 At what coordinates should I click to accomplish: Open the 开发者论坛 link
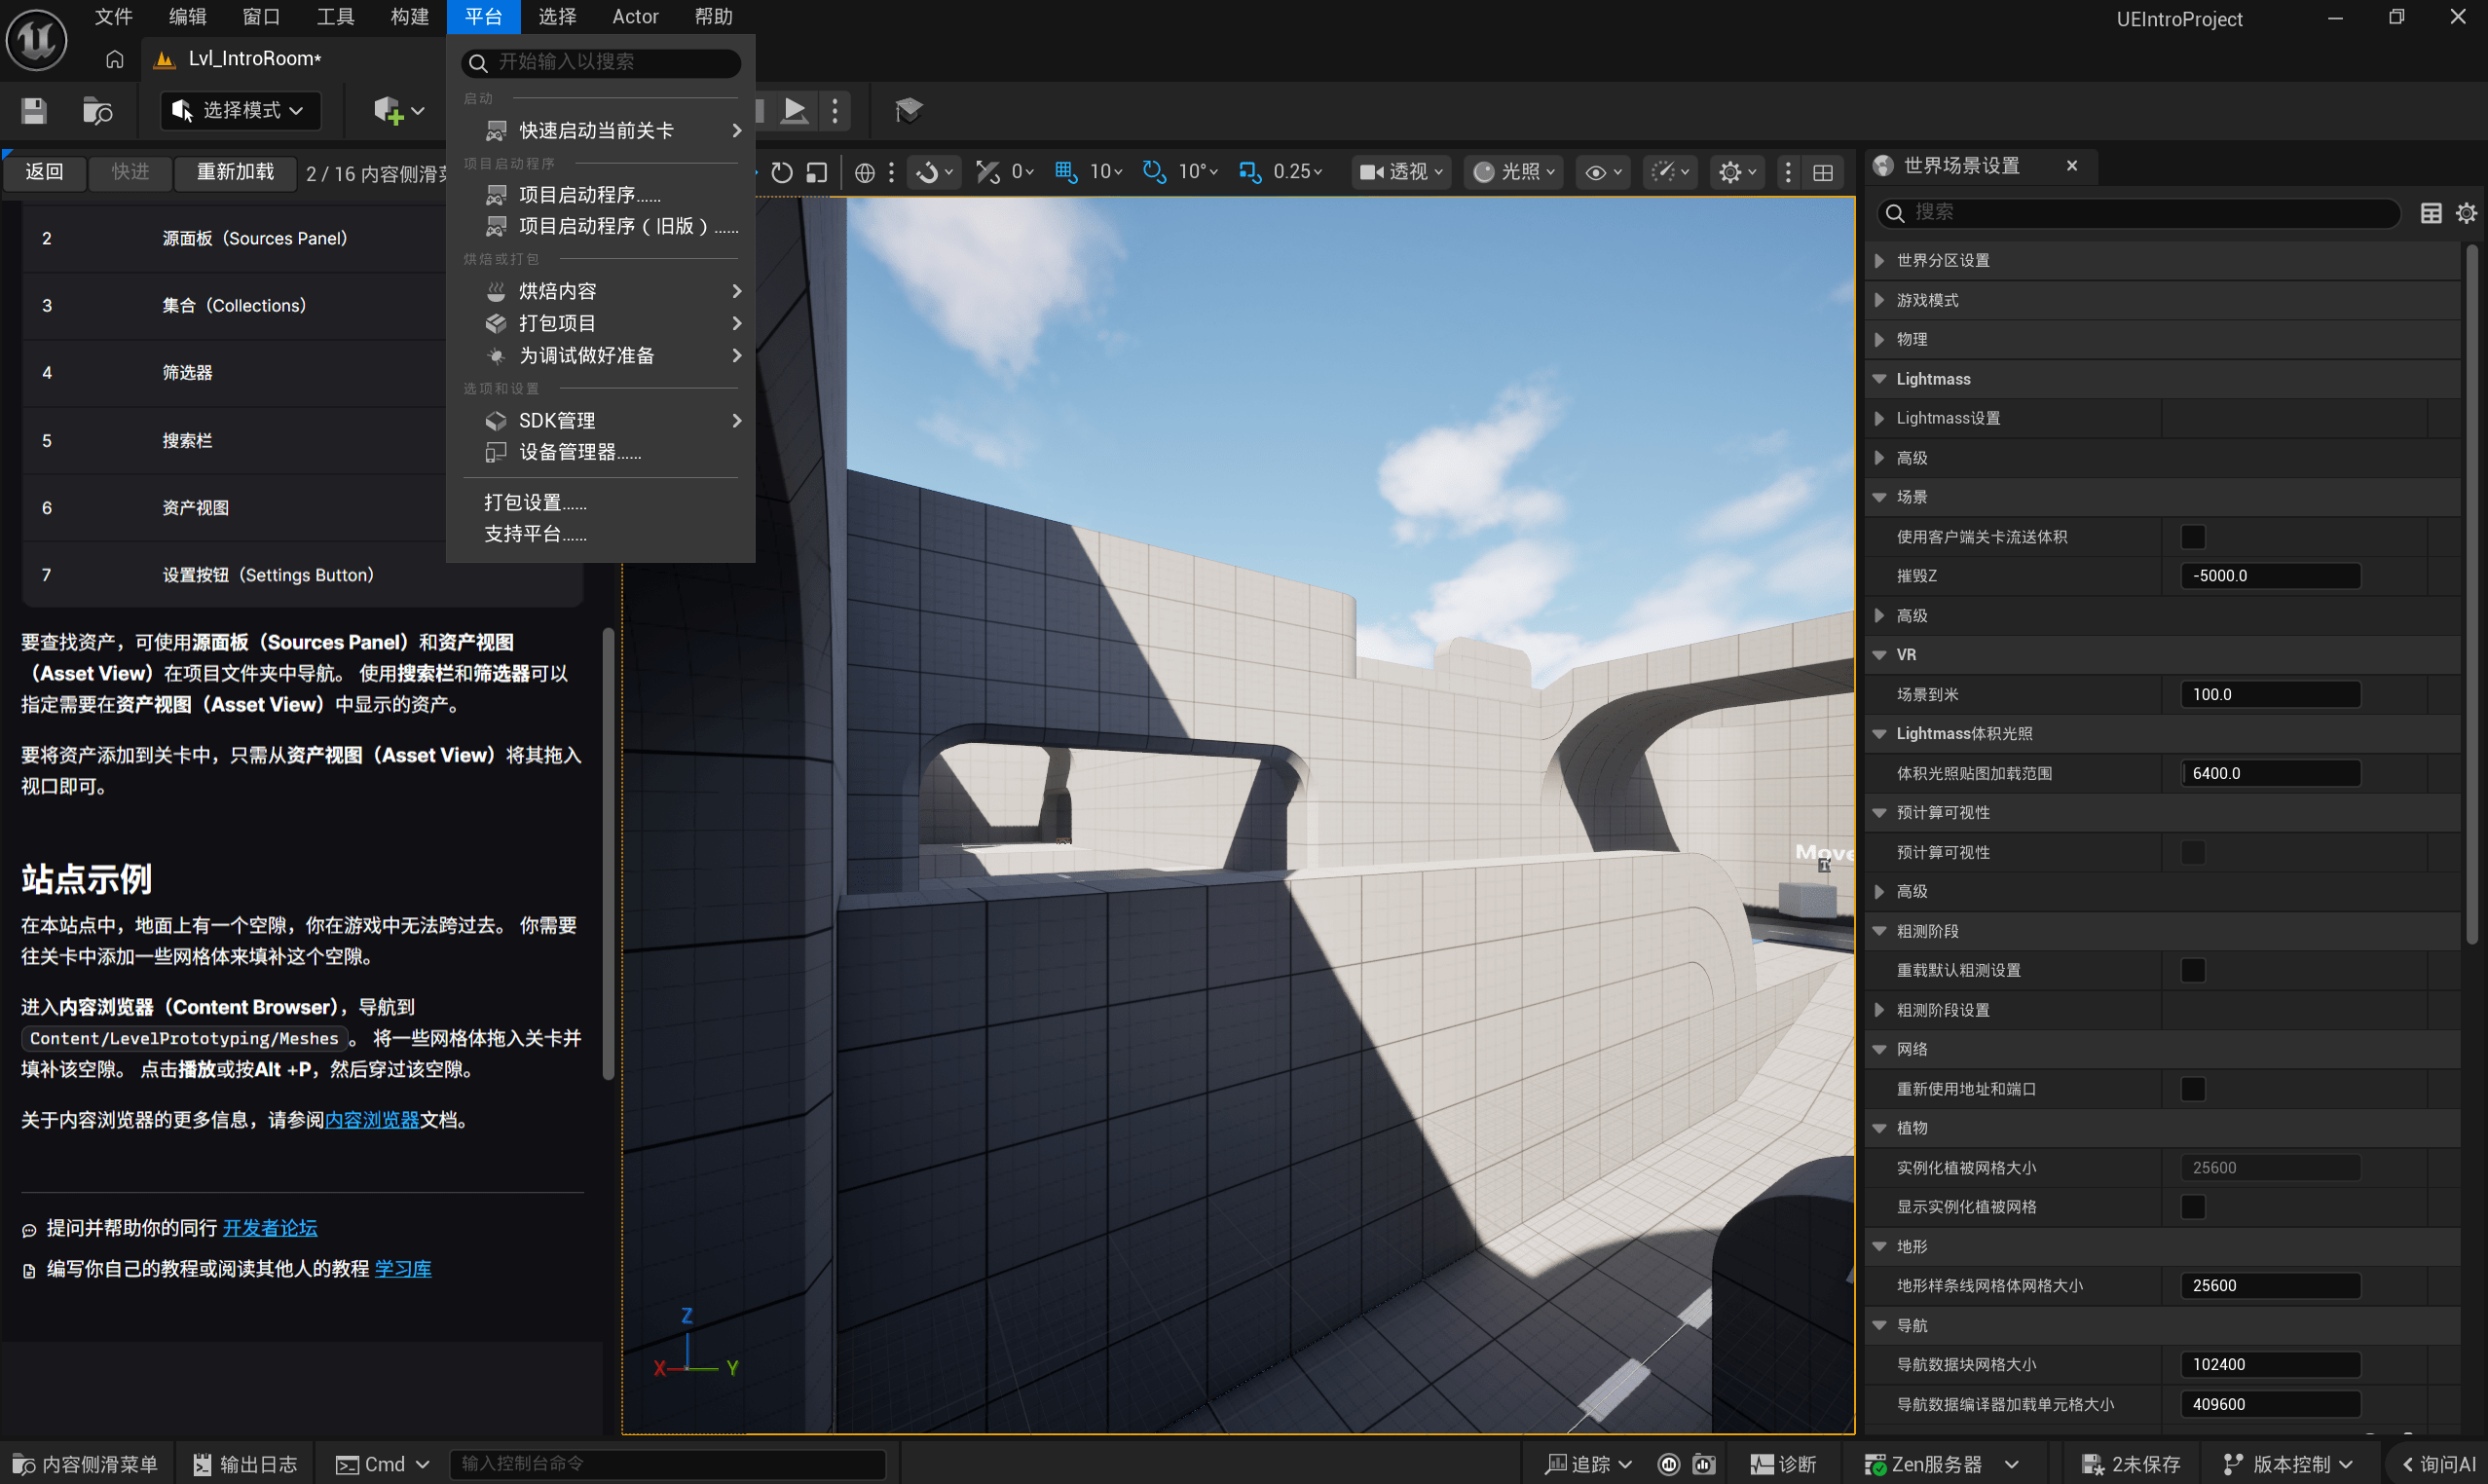269,1227
